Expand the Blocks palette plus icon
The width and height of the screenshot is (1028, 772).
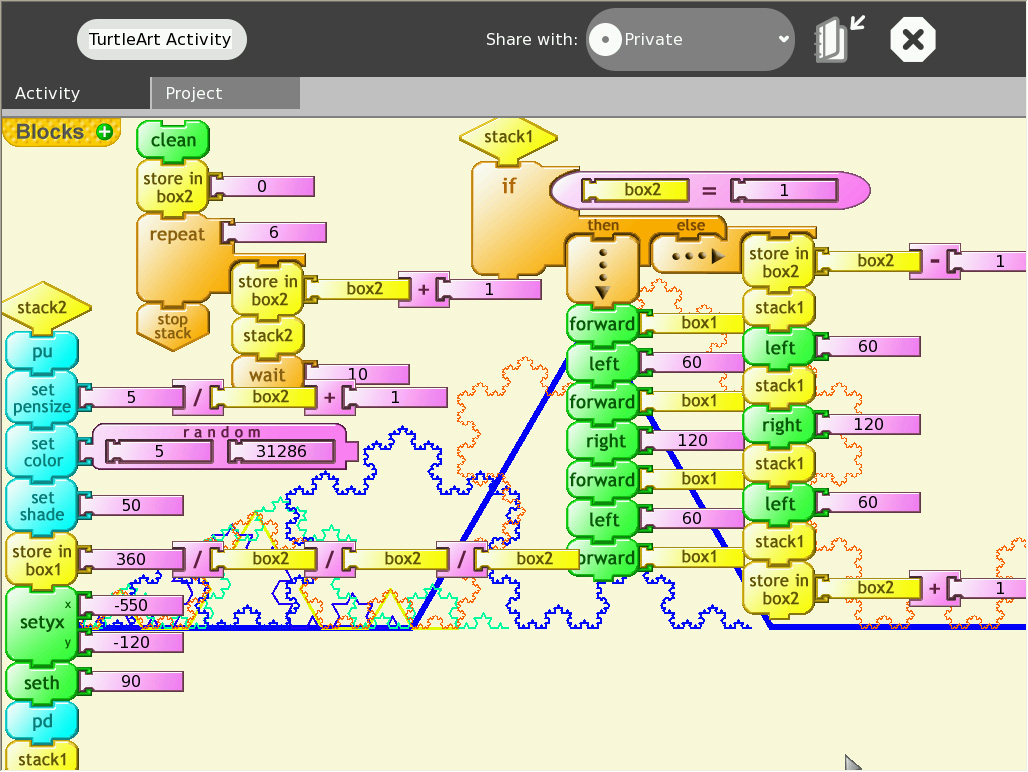[104, 132]
